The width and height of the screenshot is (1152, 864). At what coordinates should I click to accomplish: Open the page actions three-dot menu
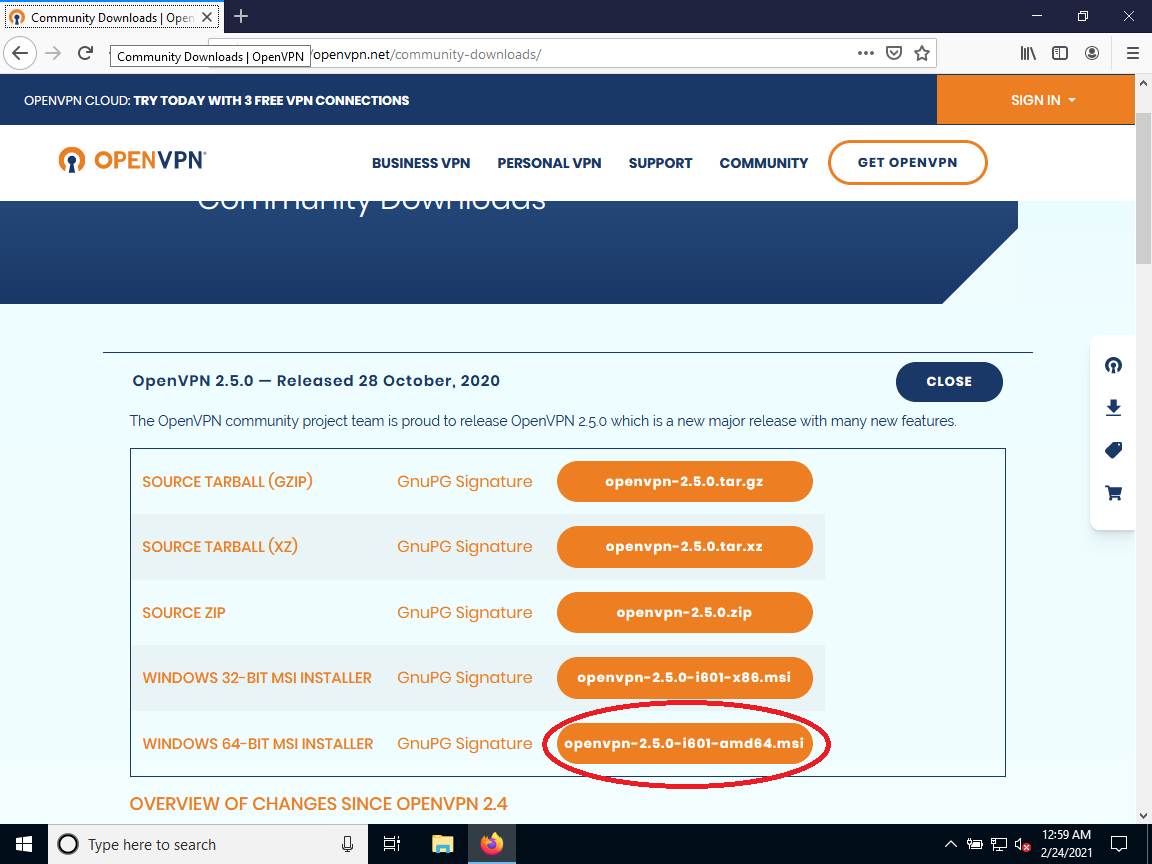coord(865,53)
